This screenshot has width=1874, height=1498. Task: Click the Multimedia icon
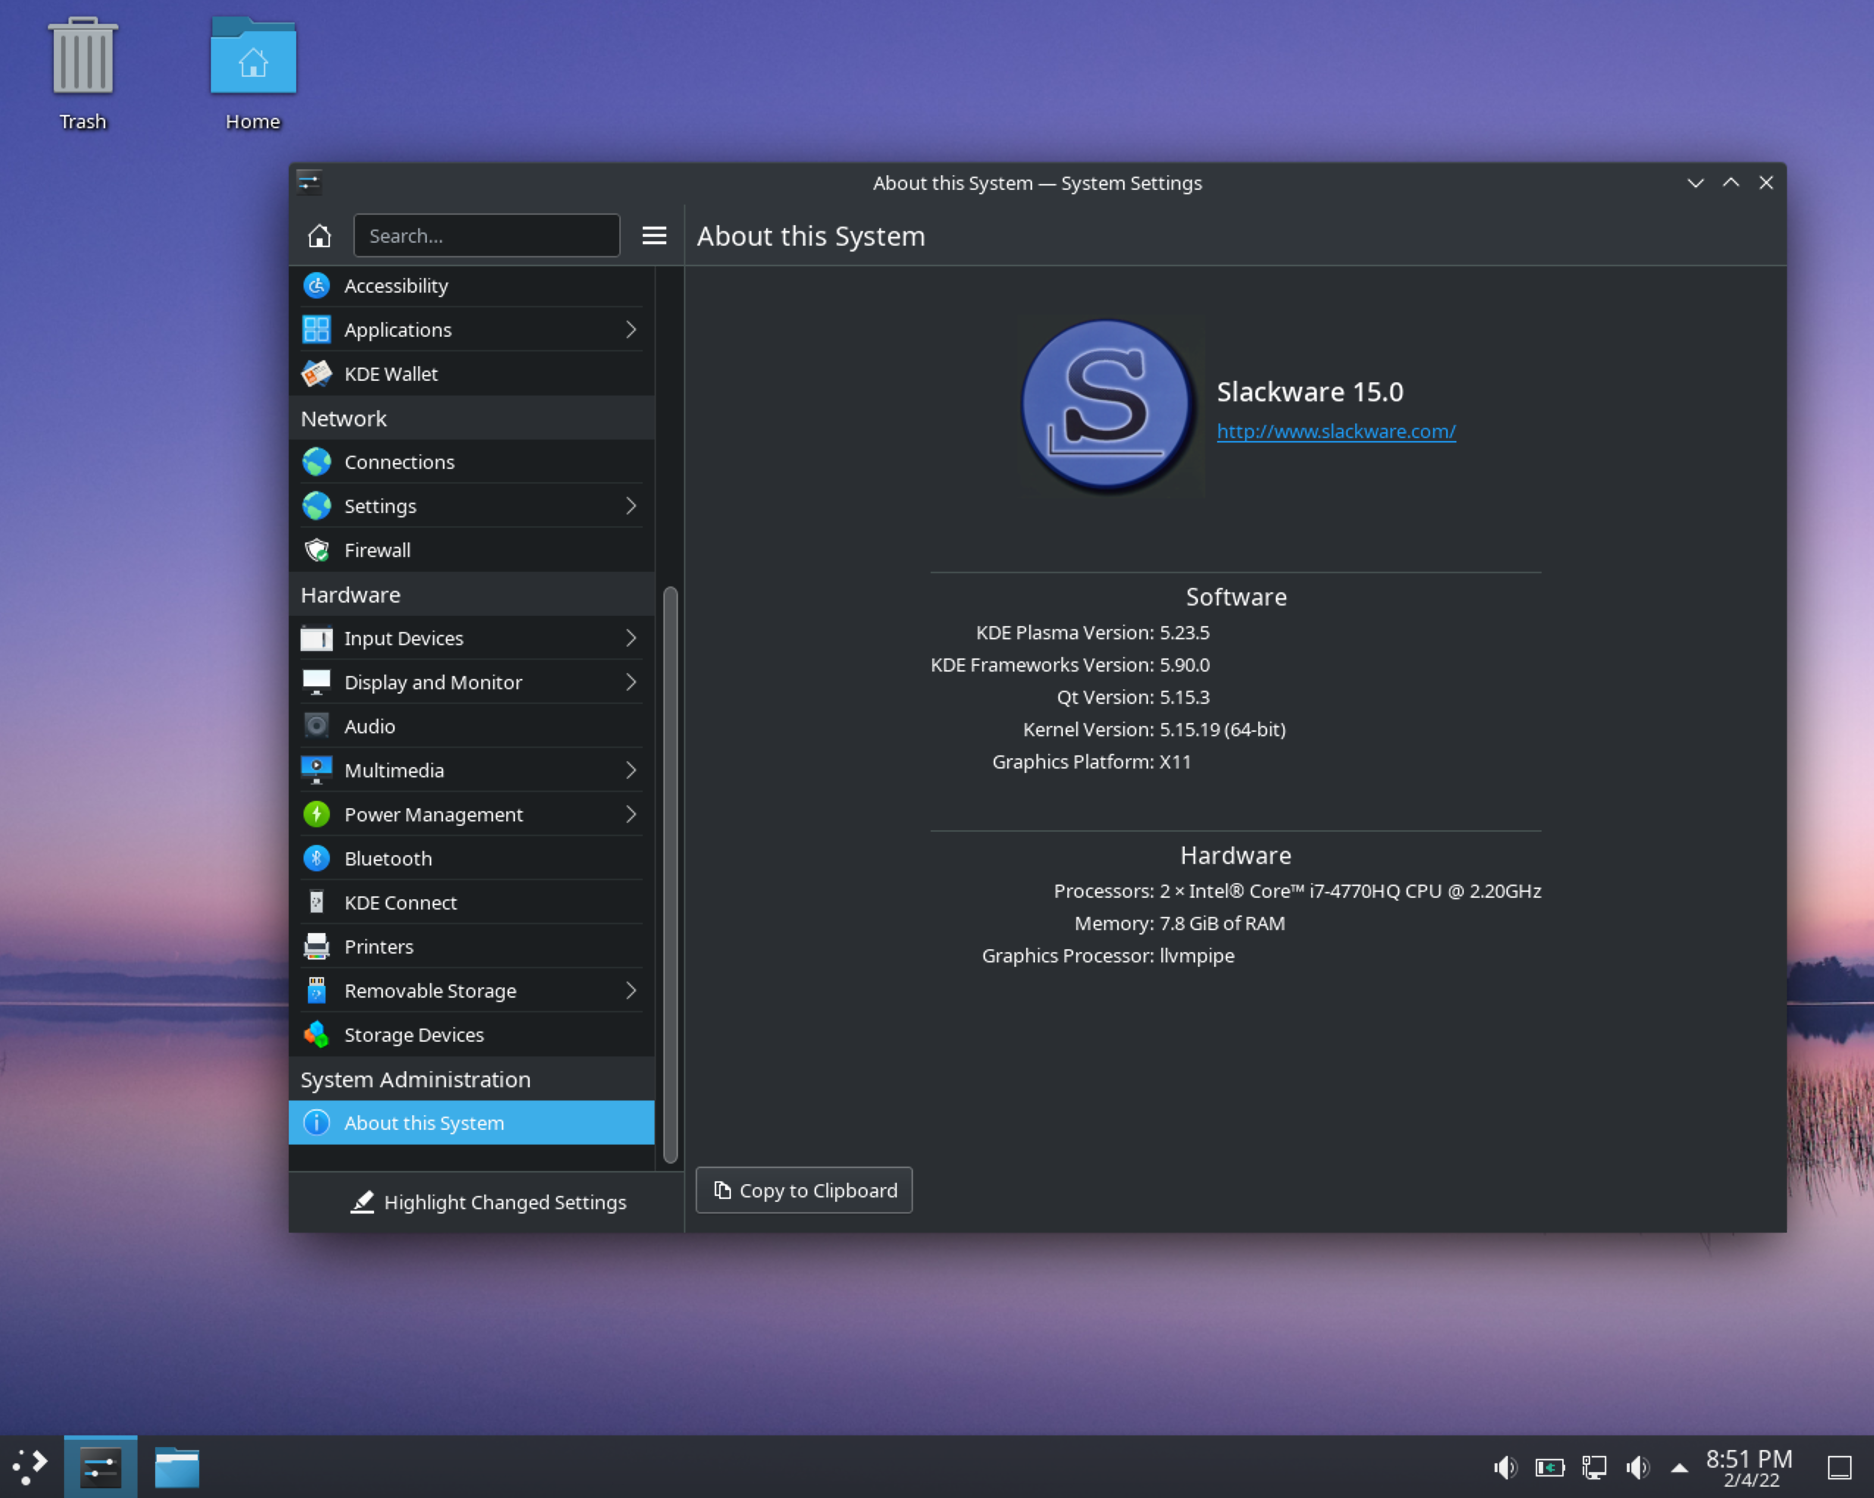[317, 770]
